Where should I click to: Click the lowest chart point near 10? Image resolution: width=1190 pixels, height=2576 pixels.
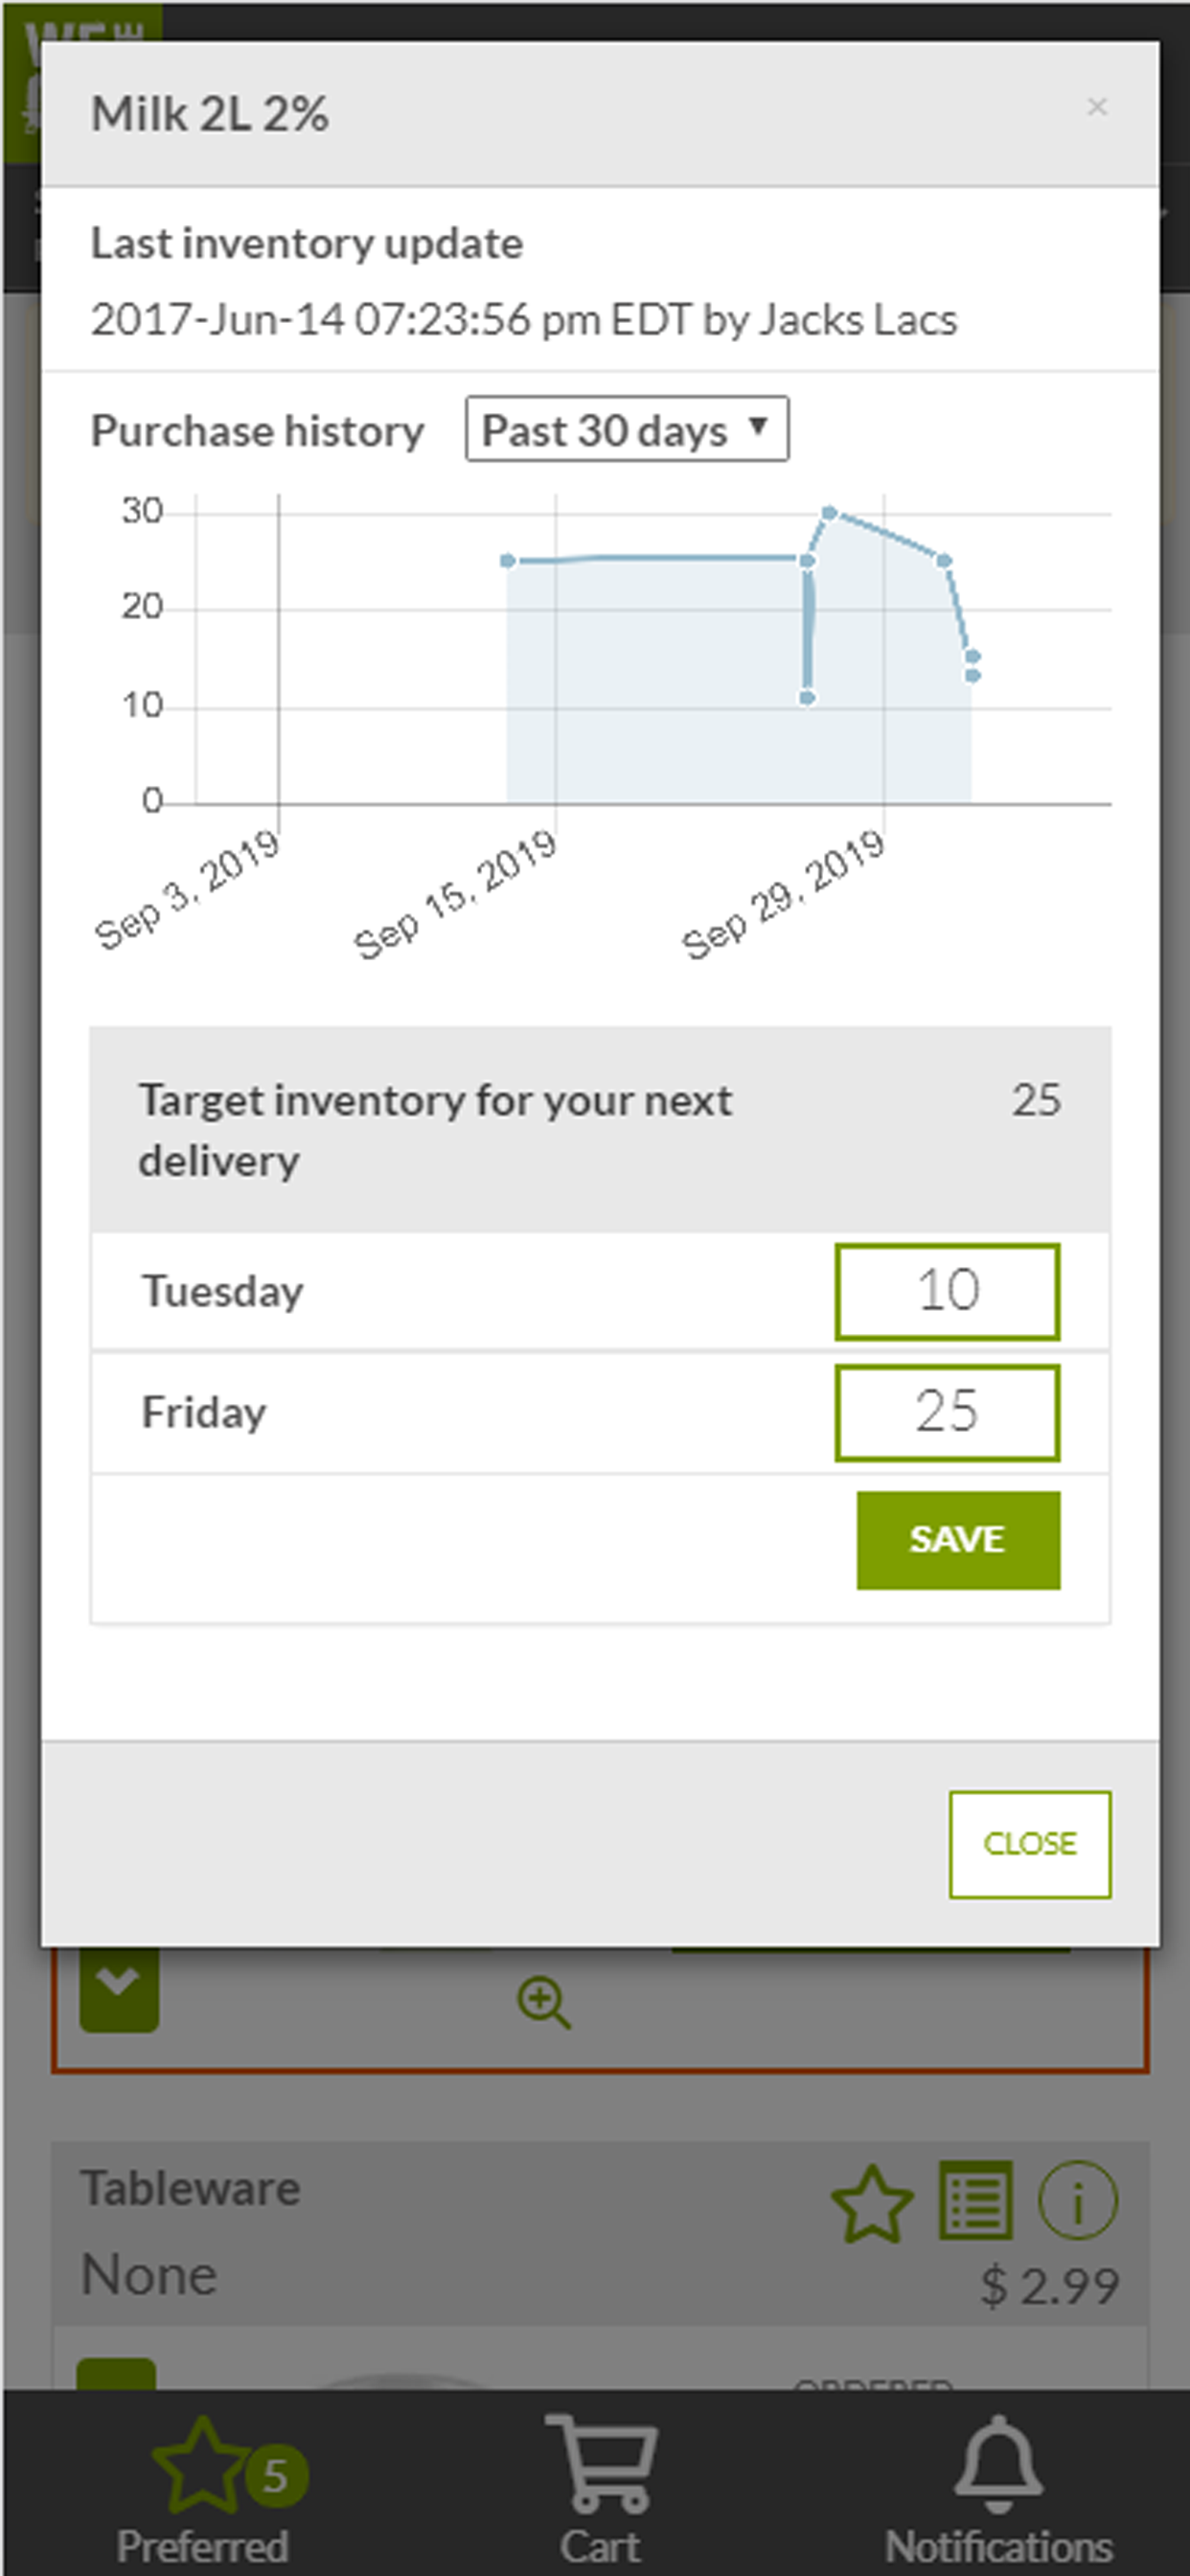(807, 697)
